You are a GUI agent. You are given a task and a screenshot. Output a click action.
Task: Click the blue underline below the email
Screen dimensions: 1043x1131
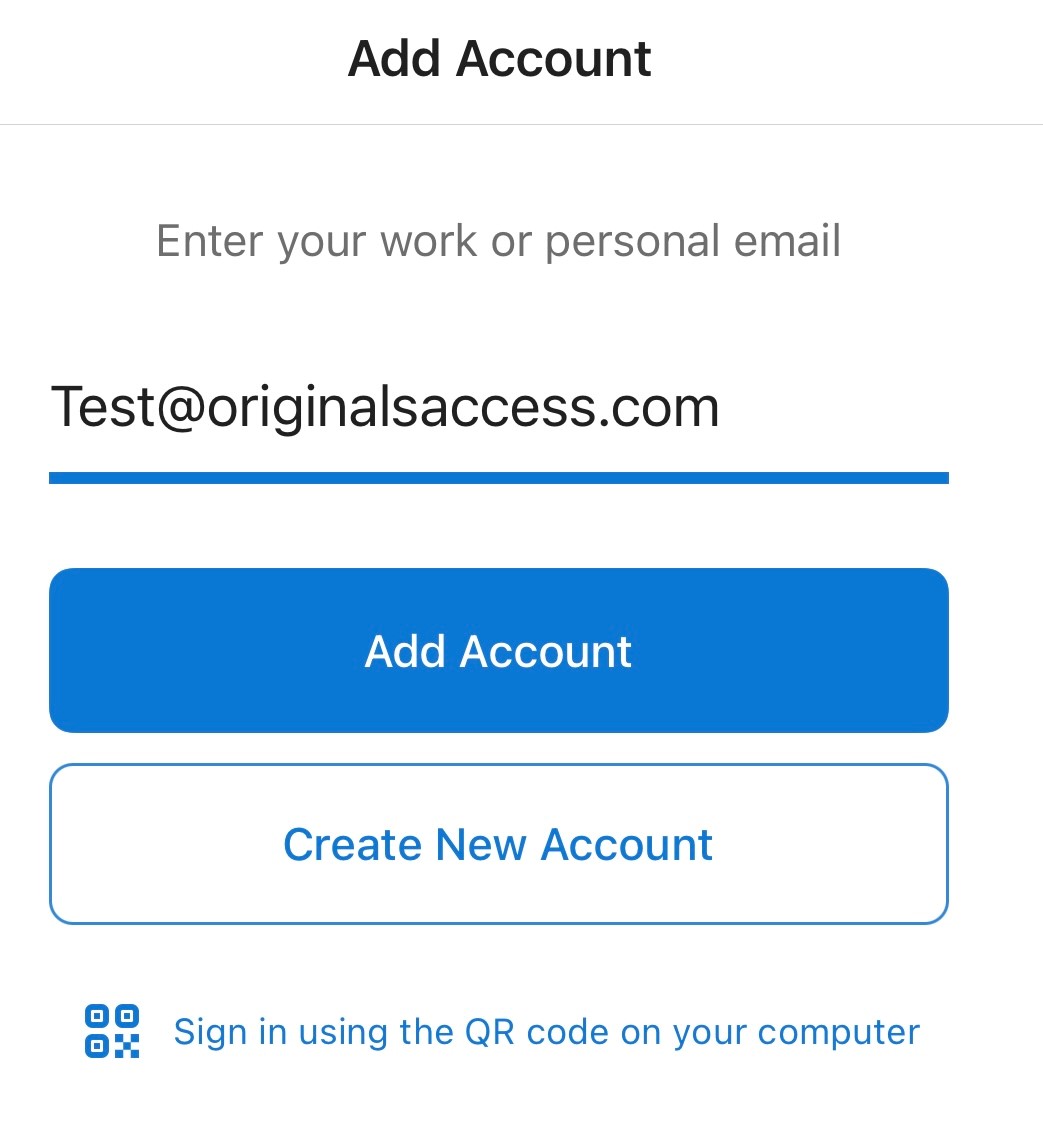(498, 478)
